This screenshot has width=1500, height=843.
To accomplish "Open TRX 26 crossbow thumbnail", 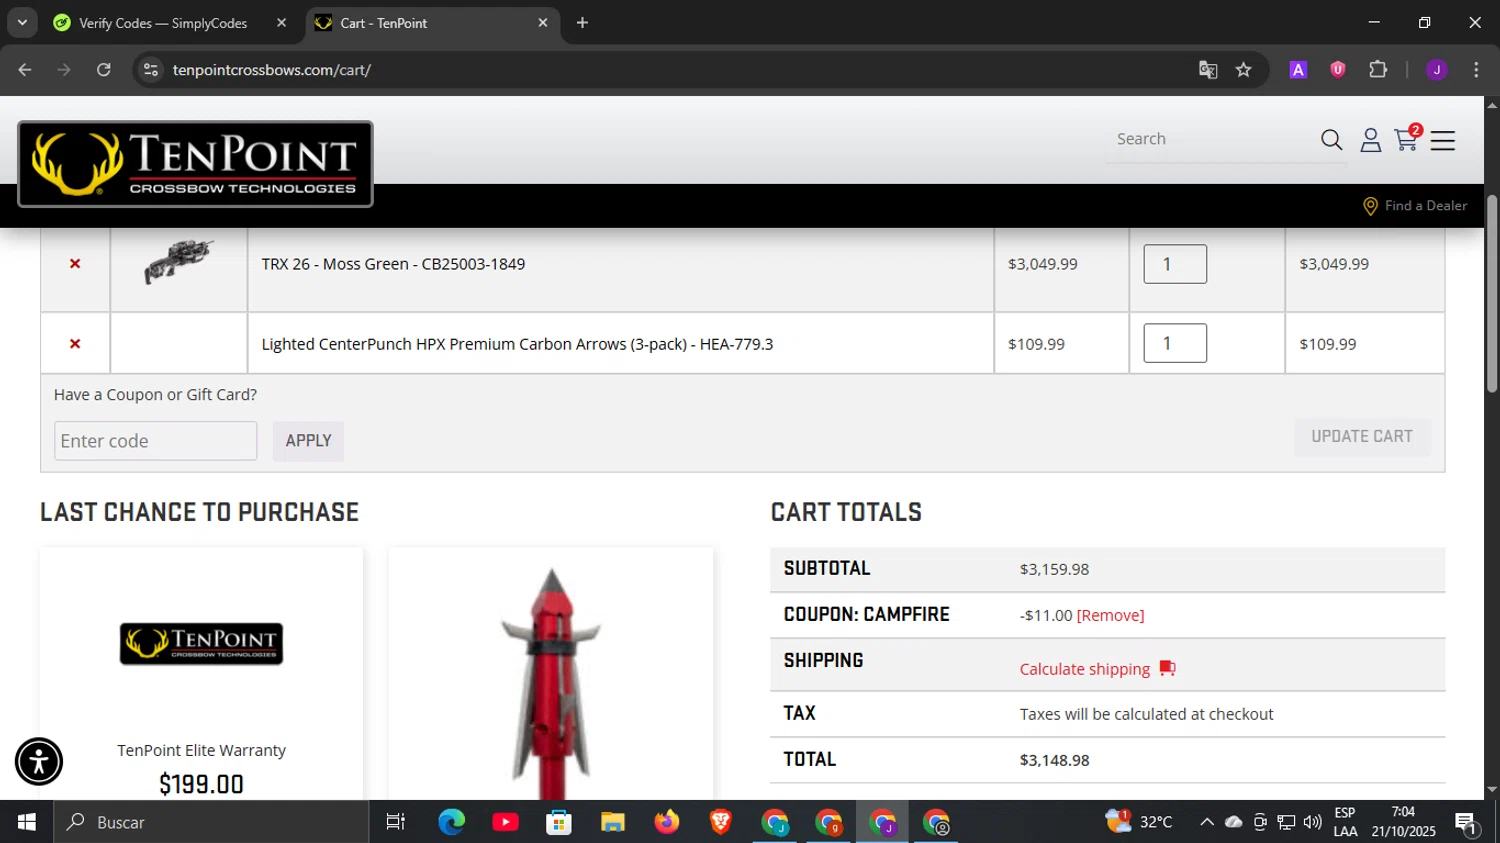I will click(179, 262).
